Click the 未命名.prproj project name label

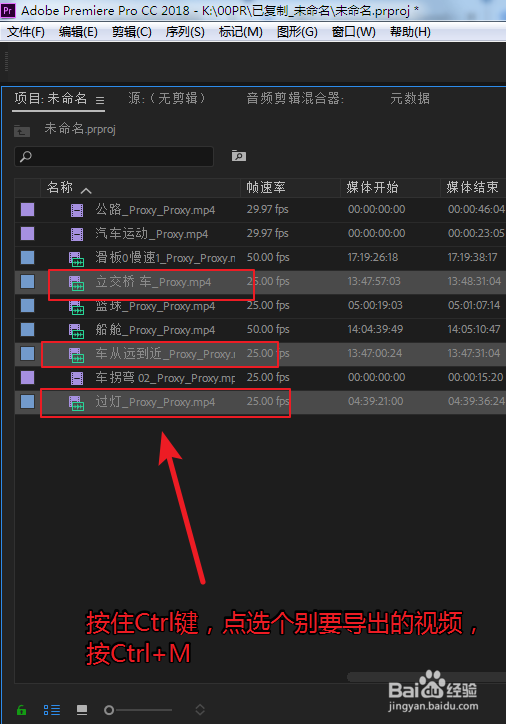[80, 129]
